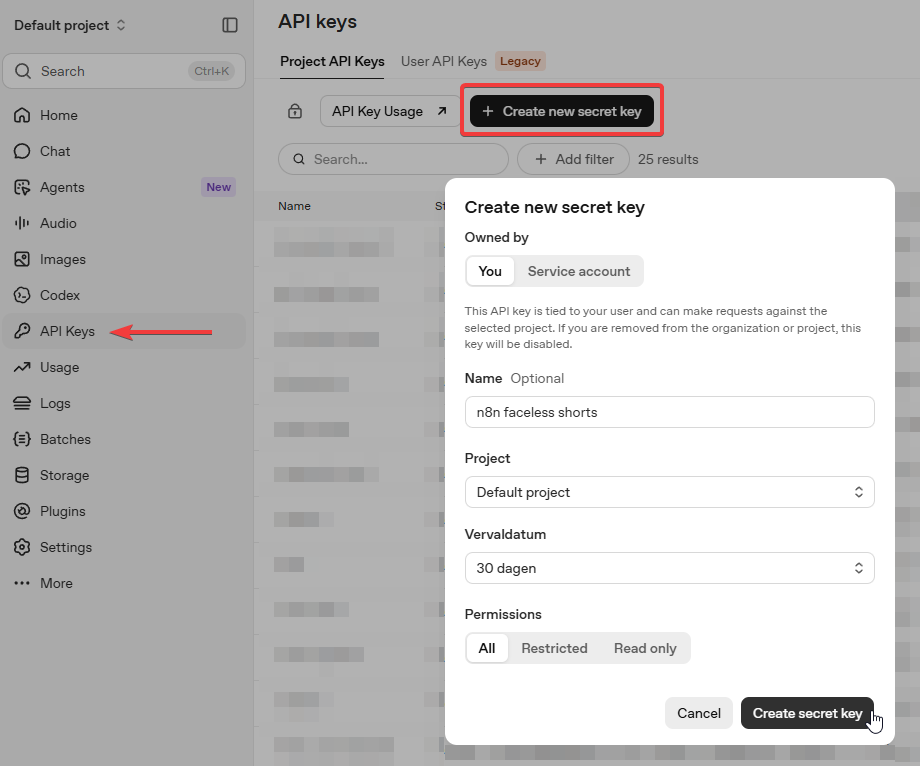Click the Settings gear icon
The image size is (920, 766).
tap(22, 547)
